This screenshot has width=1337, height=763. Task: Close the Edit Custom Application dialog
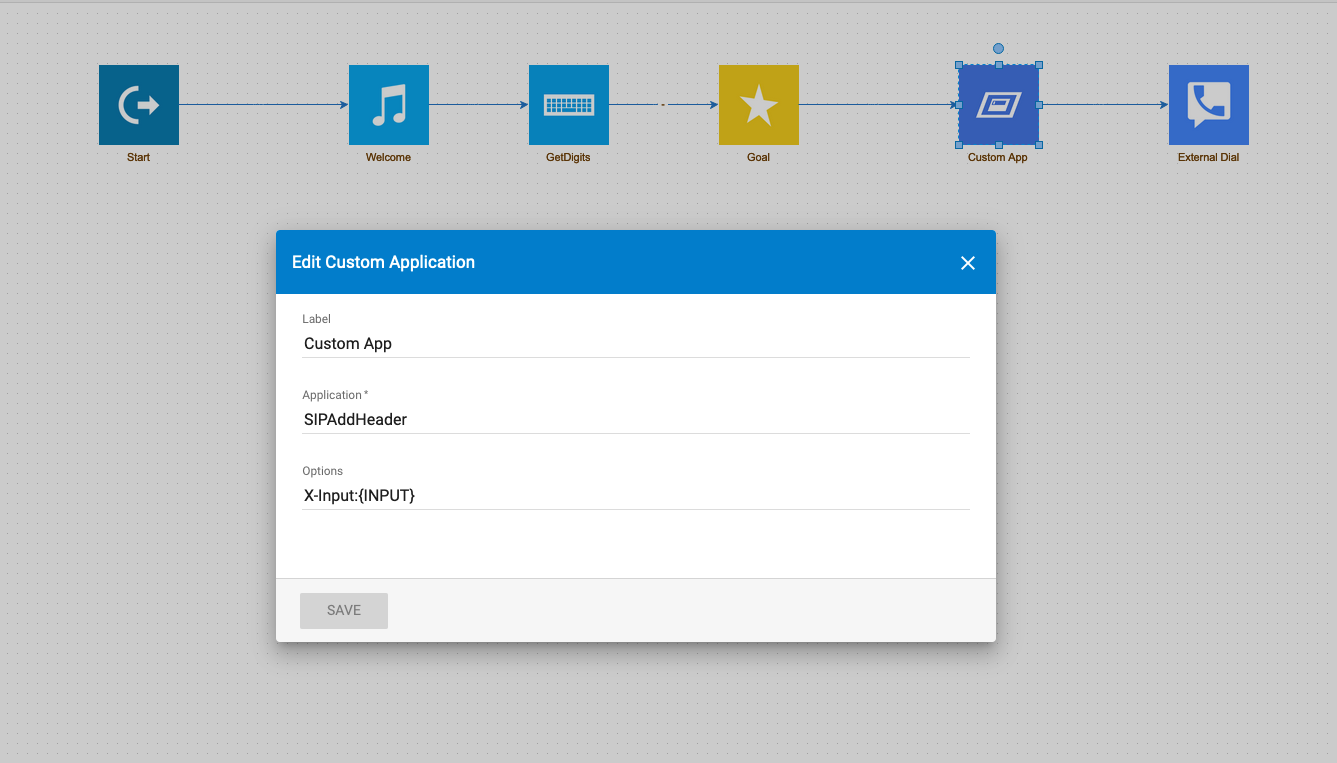click(x=967, y=263)
